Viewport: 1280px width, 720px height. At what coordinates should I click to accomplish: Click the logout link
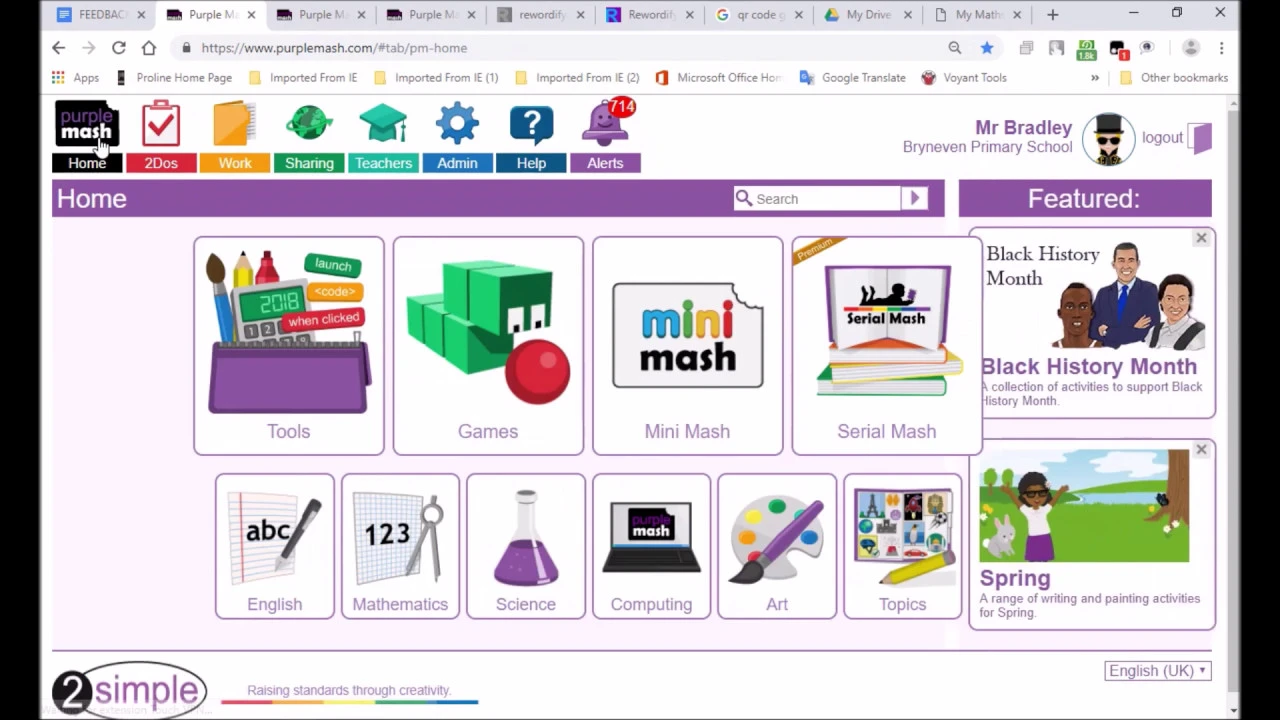tap(1162, 138)
